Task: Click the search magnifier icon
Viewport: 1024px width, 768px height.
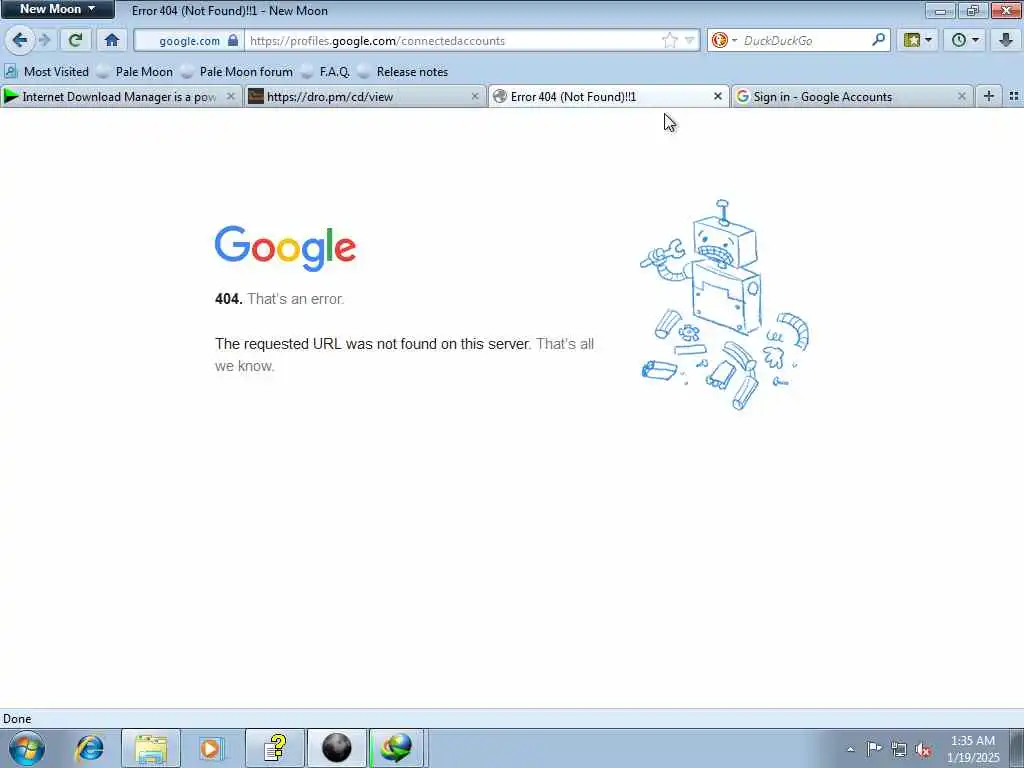Action: [878, 40]
